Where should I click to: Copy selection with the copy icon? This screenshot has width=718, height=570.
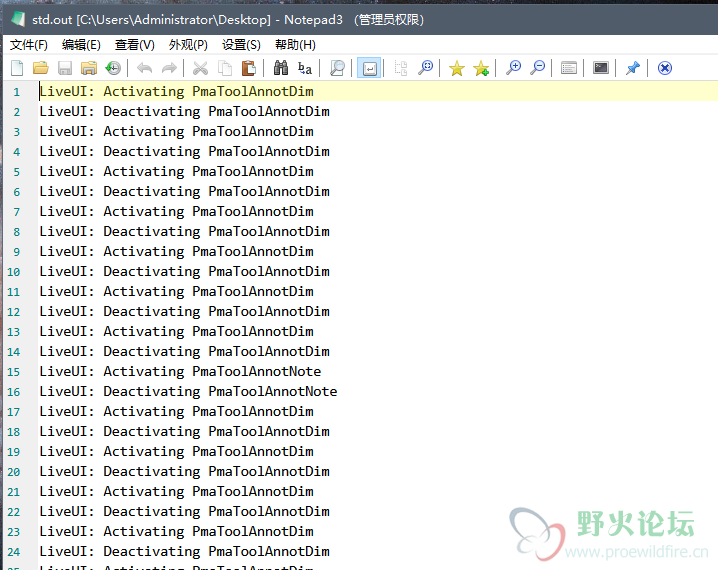click(225, 68)
